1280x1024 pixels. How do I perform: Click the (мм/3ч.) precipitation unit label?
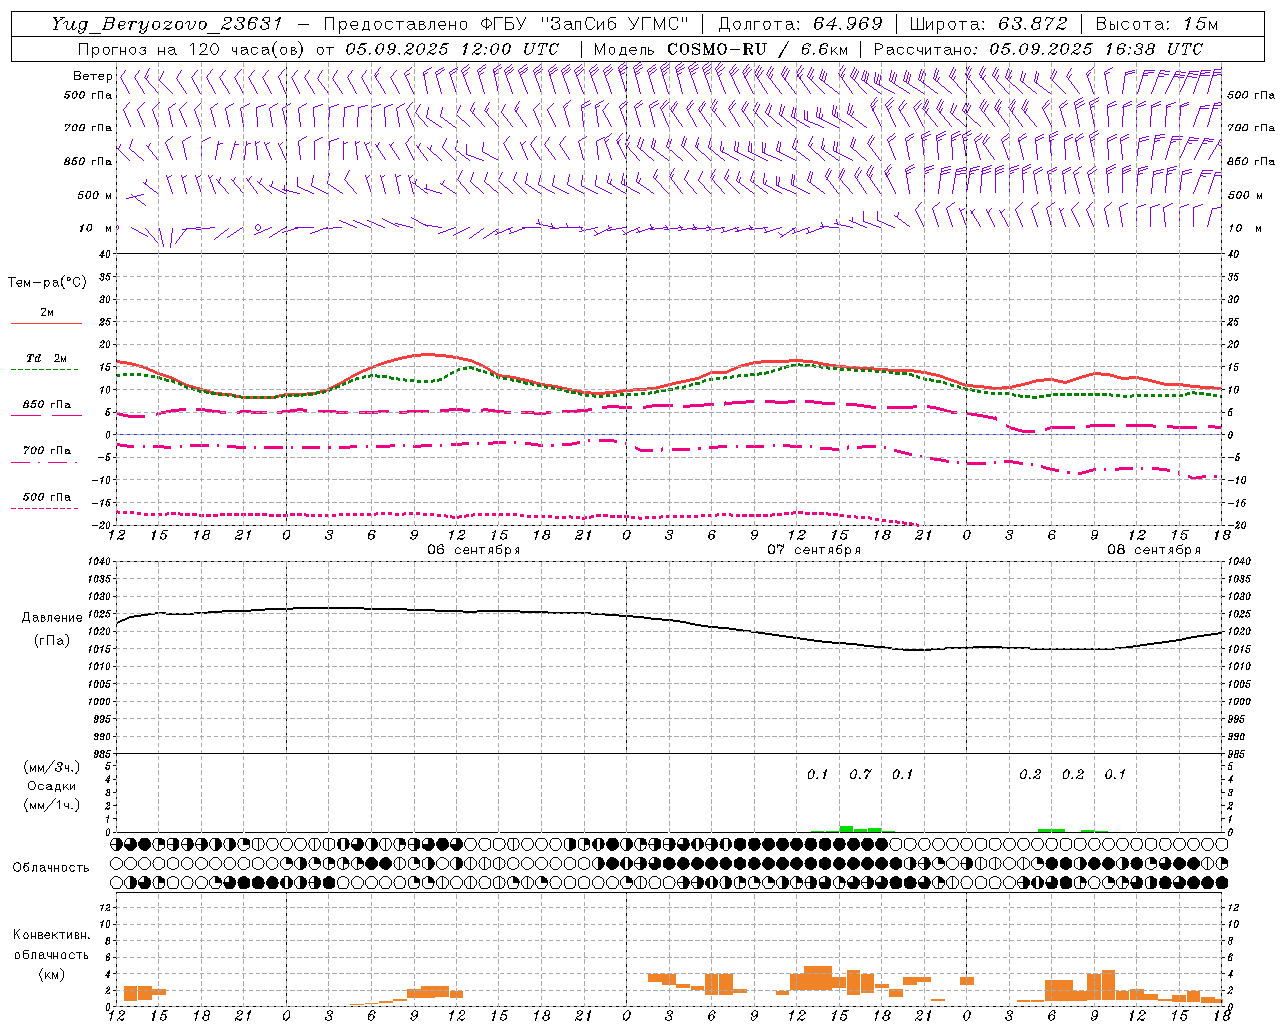[51, 767]
